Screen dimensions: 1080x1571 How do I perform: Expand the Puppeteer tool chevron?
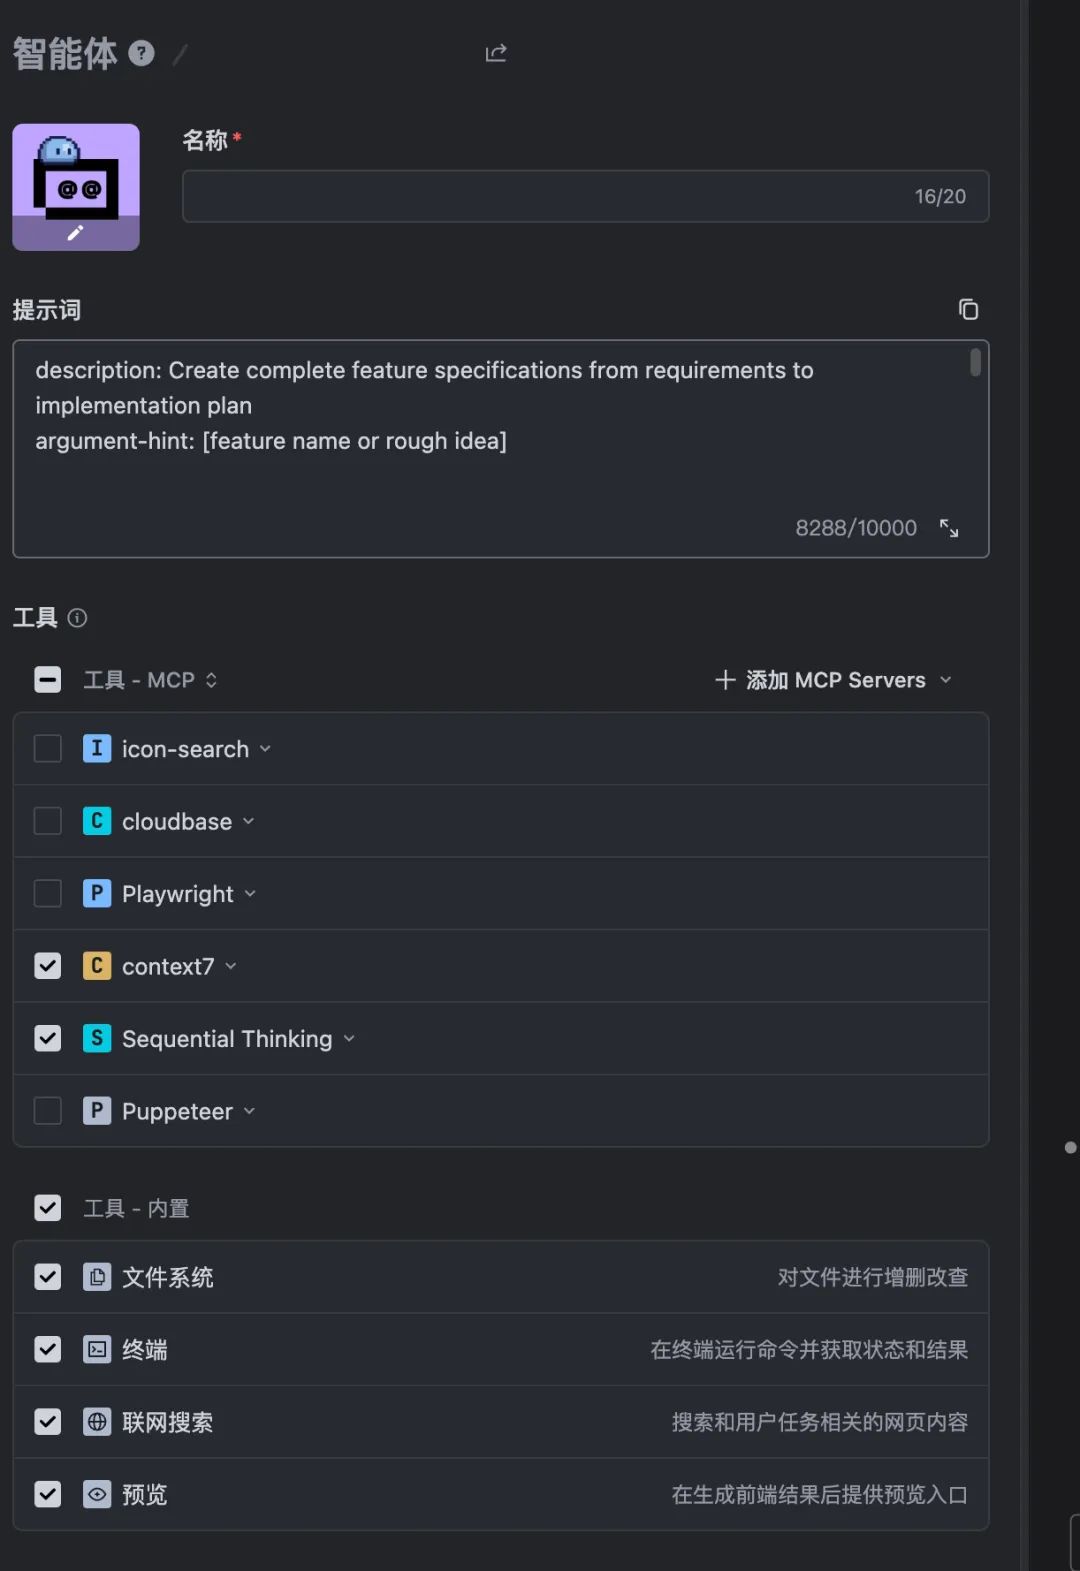tap(249, 1111)
